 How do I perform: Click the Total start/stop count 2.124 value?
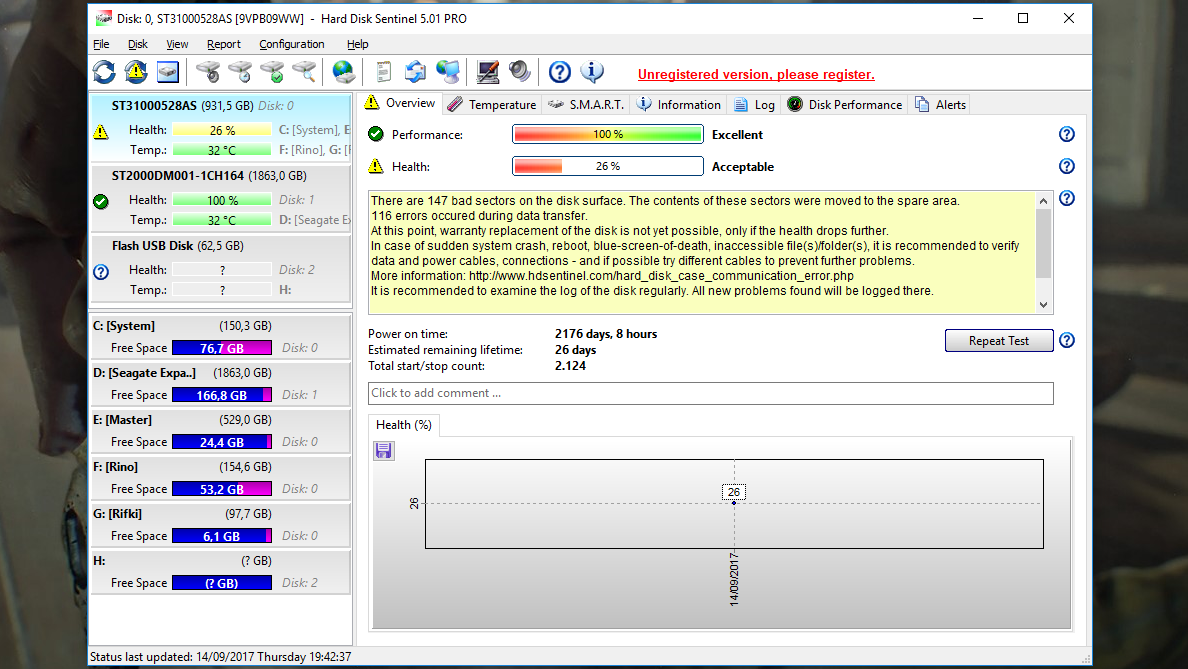(571, 366)
